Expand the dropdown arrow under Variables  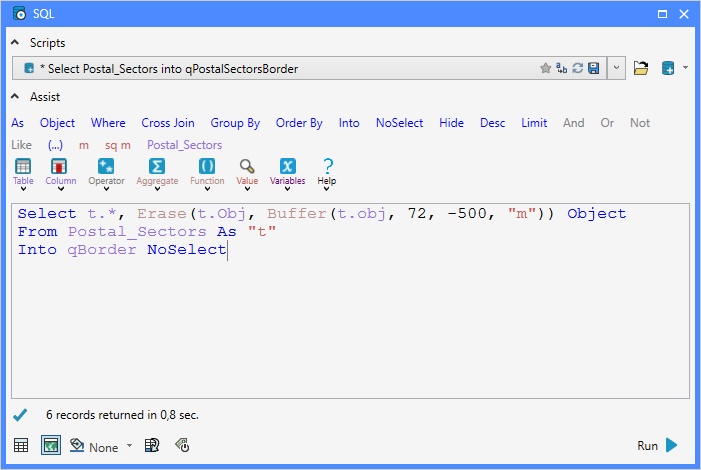(287, 189)
